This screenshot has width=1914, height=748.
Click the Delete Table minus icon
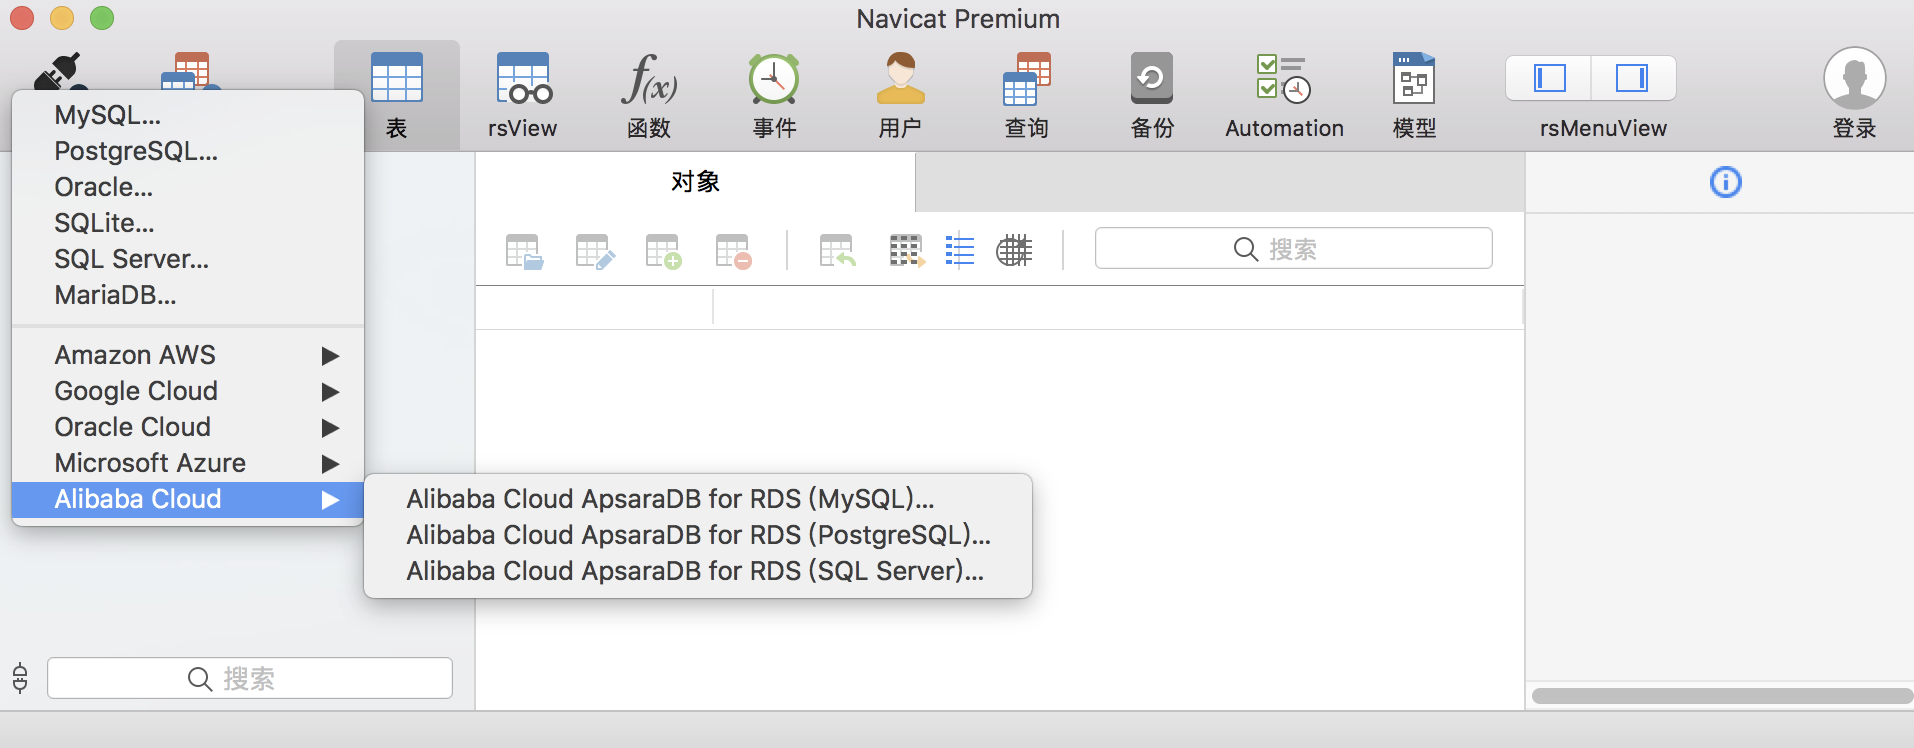point(734,251)
